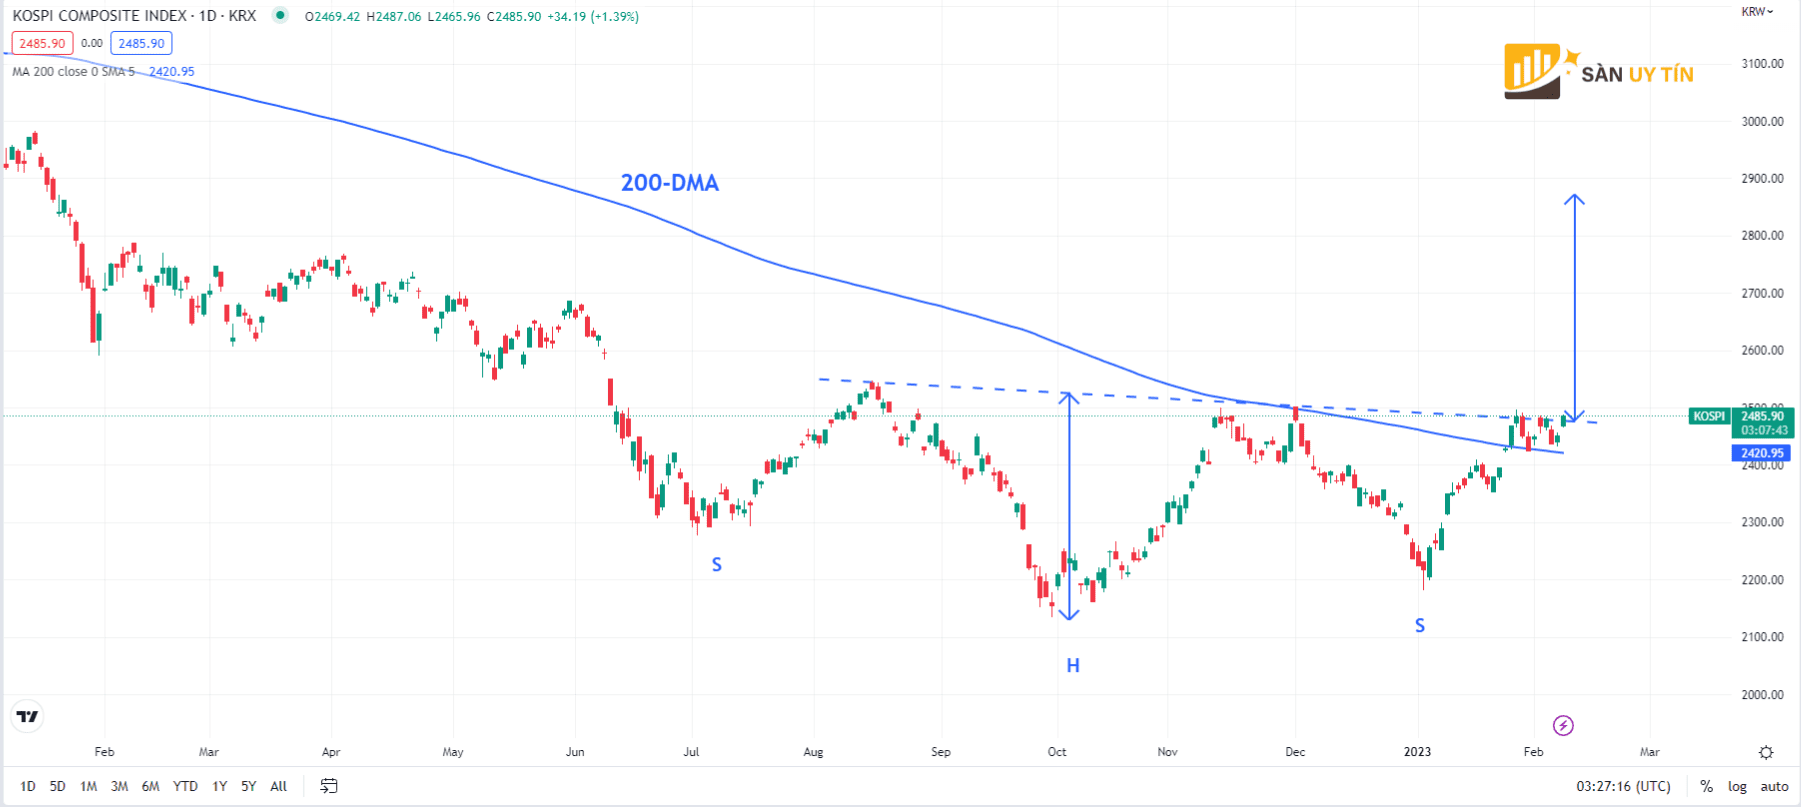Click the purple lightning event marker
This screenshot has height=807, width=1801.
point(1563,725)
